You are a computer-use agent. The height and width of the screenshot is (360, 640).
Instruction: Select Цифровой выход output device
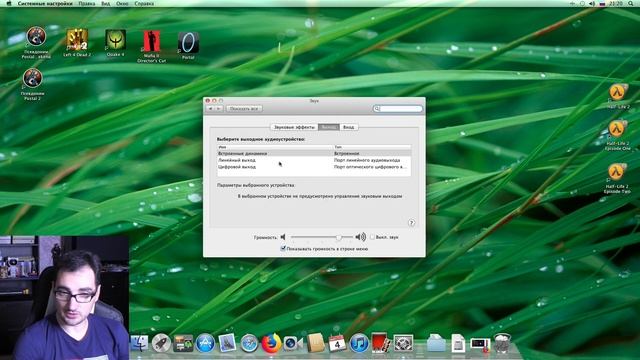[314, 167]
